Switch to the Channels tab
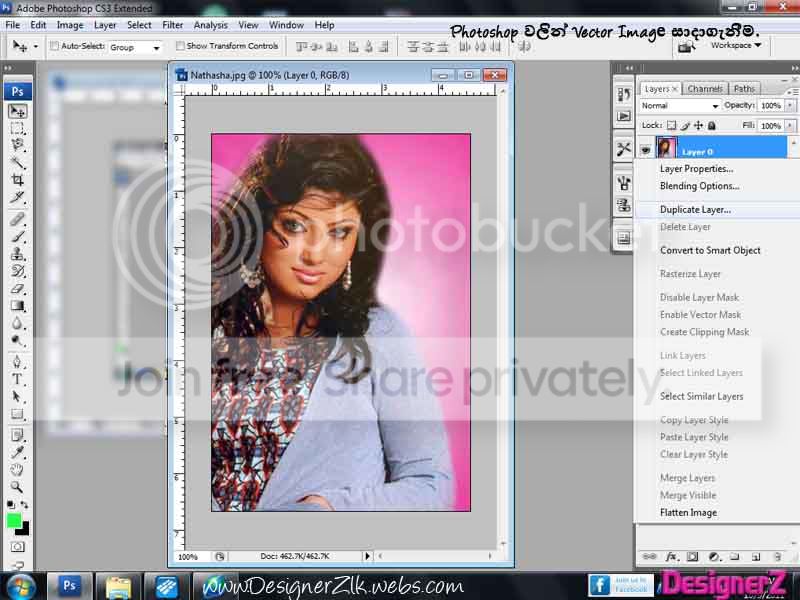The height and width of the screenshot is (600, 800). click(x=705, y=89)
